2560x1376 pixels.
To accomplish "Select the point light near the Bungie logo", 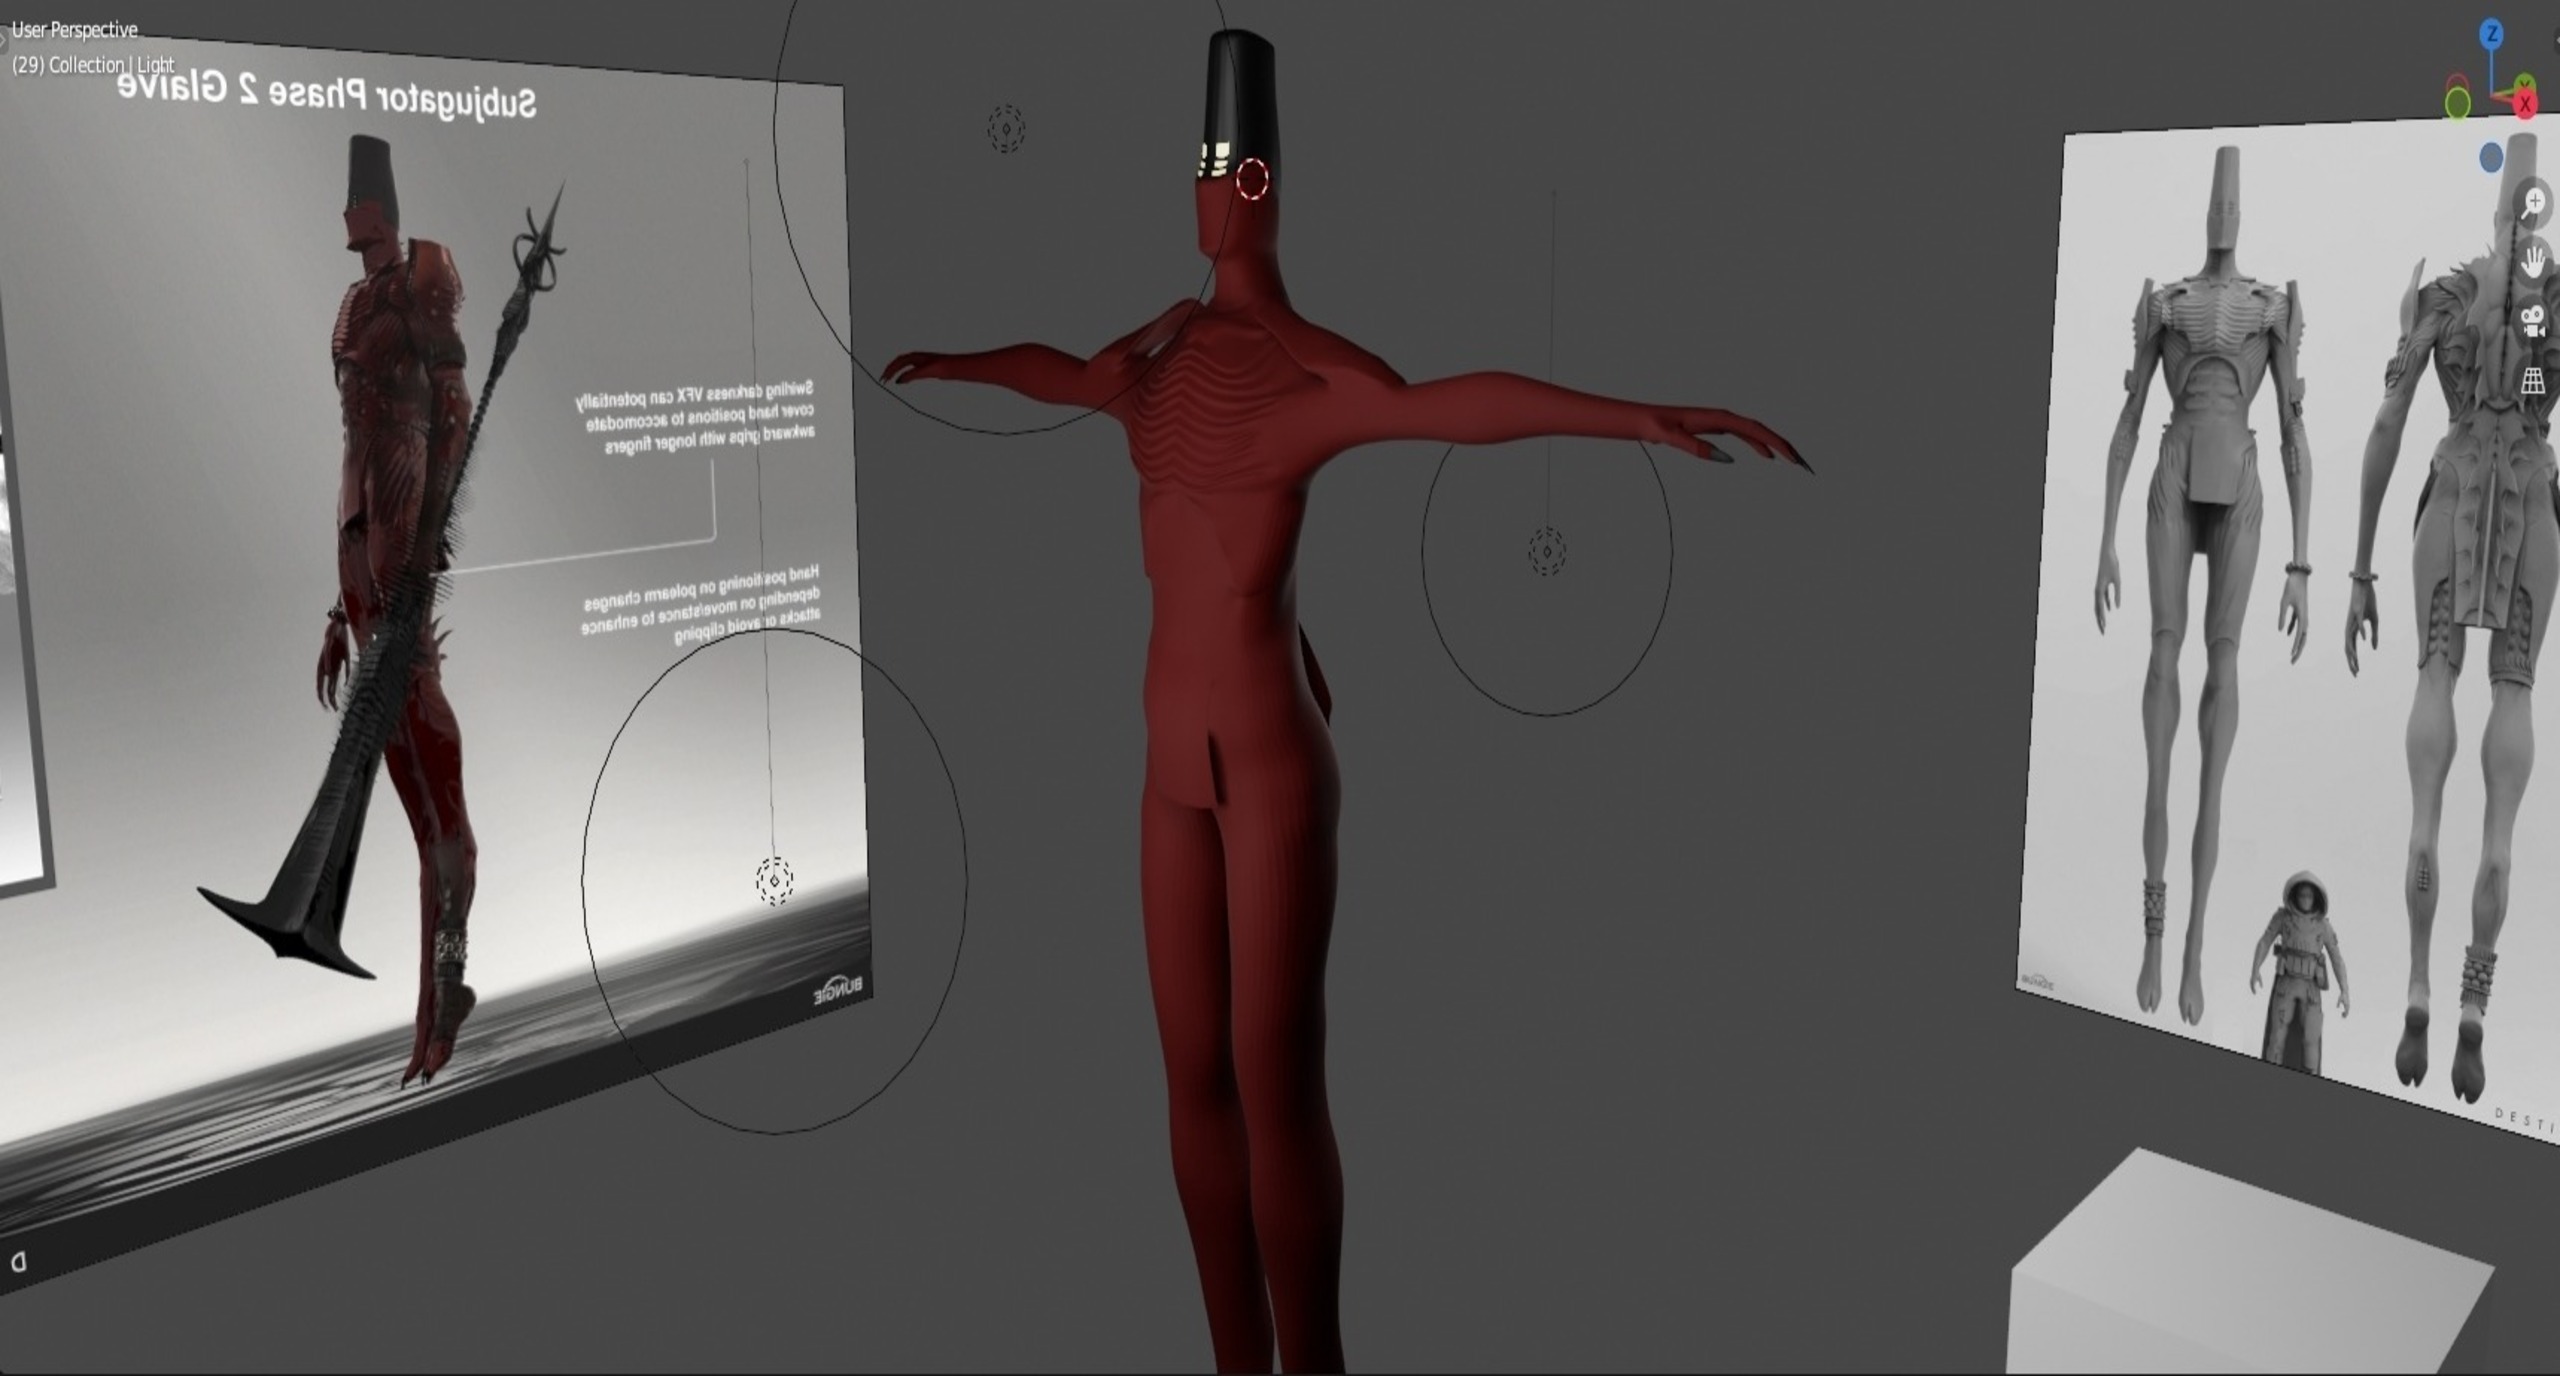I will click(774, 881).
